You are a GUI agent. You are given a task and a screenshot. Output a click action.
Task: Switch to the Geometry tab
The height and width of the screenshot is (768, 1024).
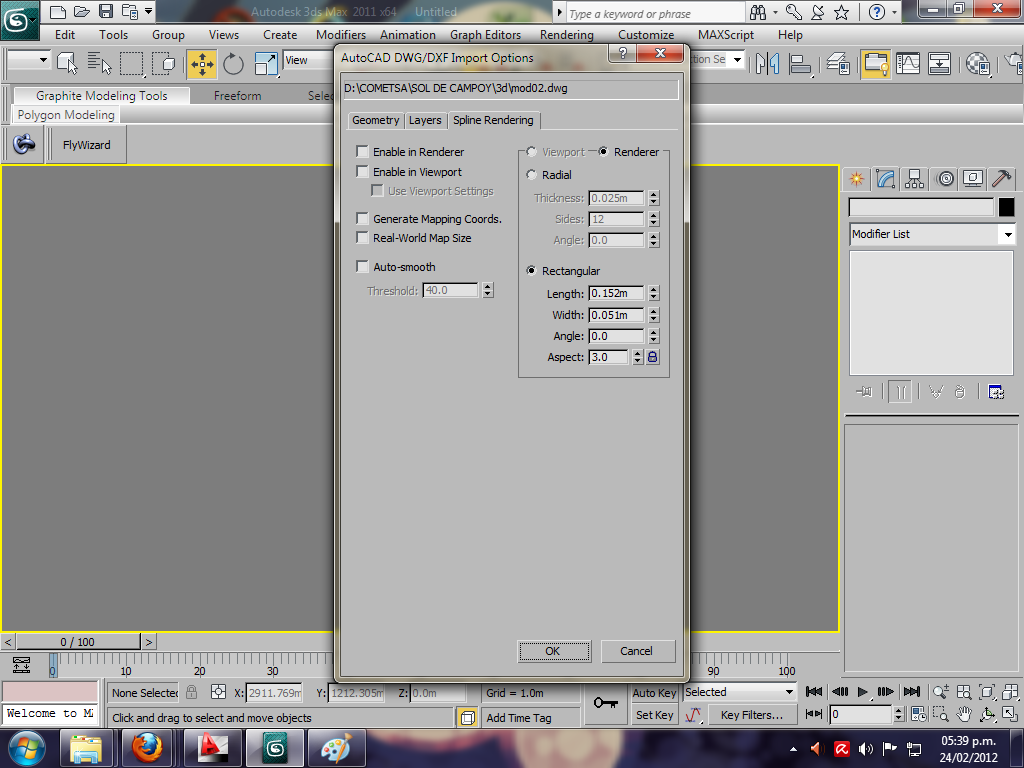pyautogui.click(x=376, y=120)
